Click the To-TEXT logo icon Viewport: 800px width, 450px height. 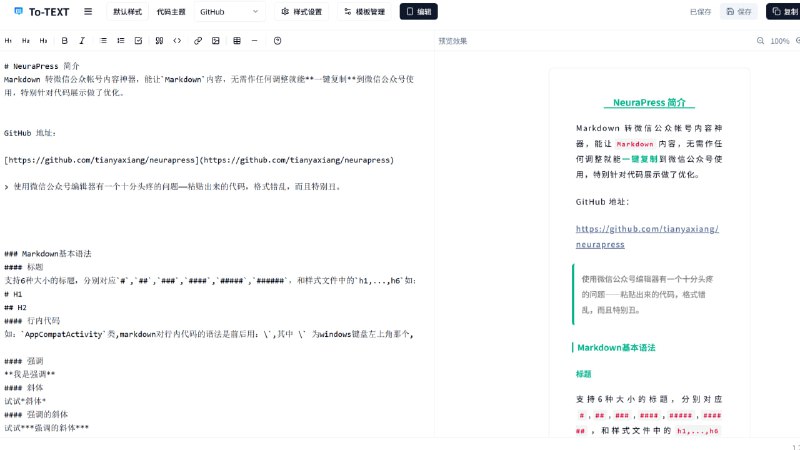(x=18, y=11)
